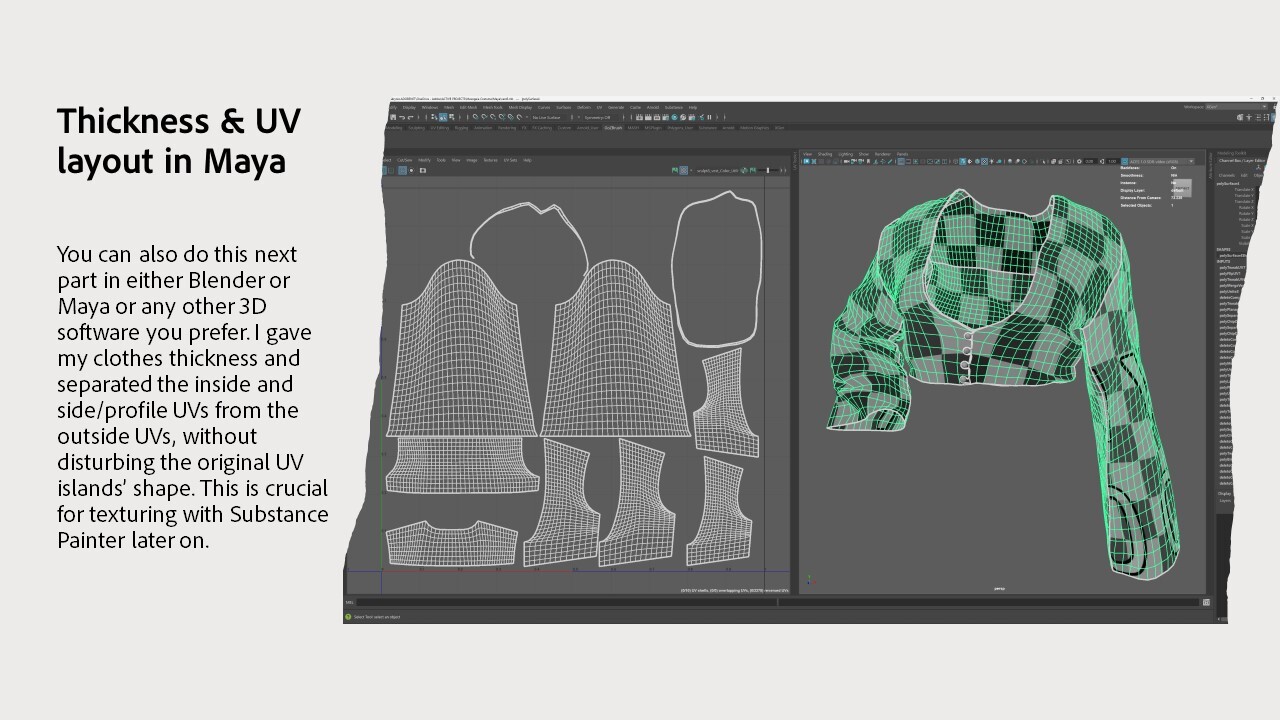Click Multisample anti-aliasing viewport icon

point(1024,162)
